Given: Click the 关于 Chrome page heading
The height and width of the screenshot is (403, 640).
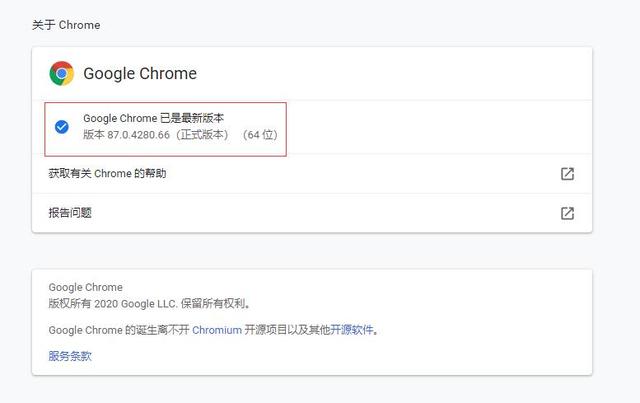Looking at the screenshot, I should (66, 25).
